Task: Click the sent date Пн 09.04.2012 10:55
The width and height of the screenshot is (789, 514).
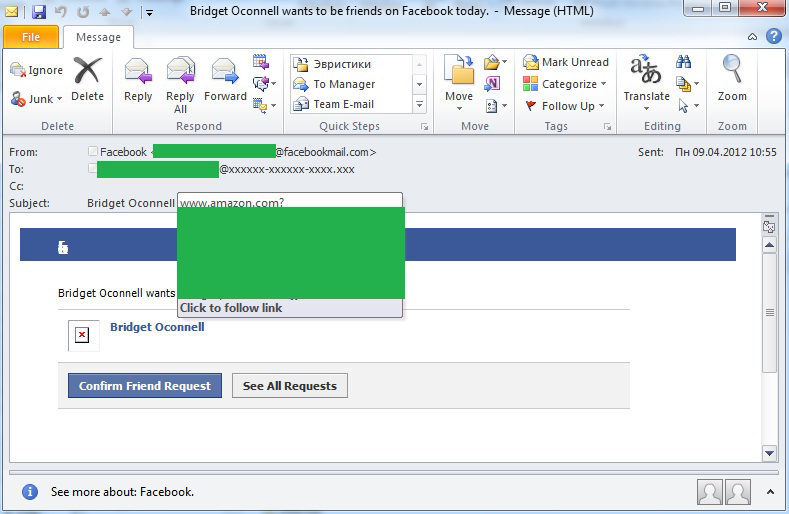Action: pos(726,152)
